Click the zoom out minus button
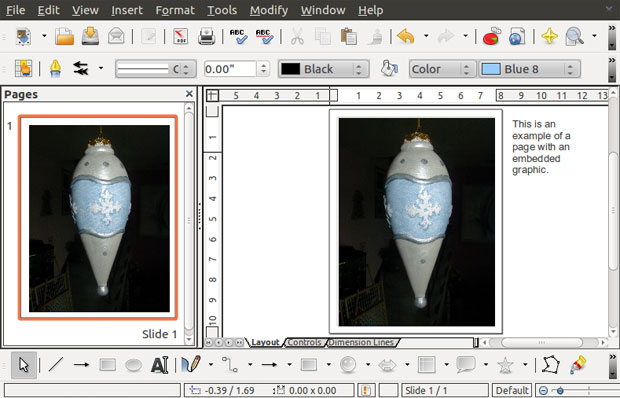The width and height of the screenshot is (620, 398). click(543, 391)
